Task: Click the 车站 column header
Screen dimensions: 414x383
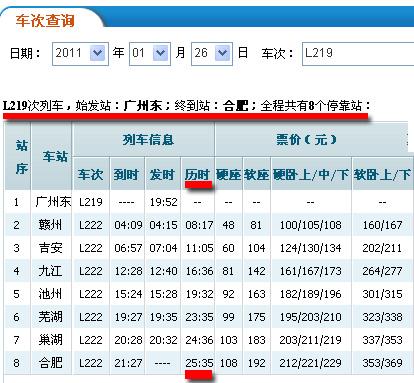Action: tap(55, 156)
